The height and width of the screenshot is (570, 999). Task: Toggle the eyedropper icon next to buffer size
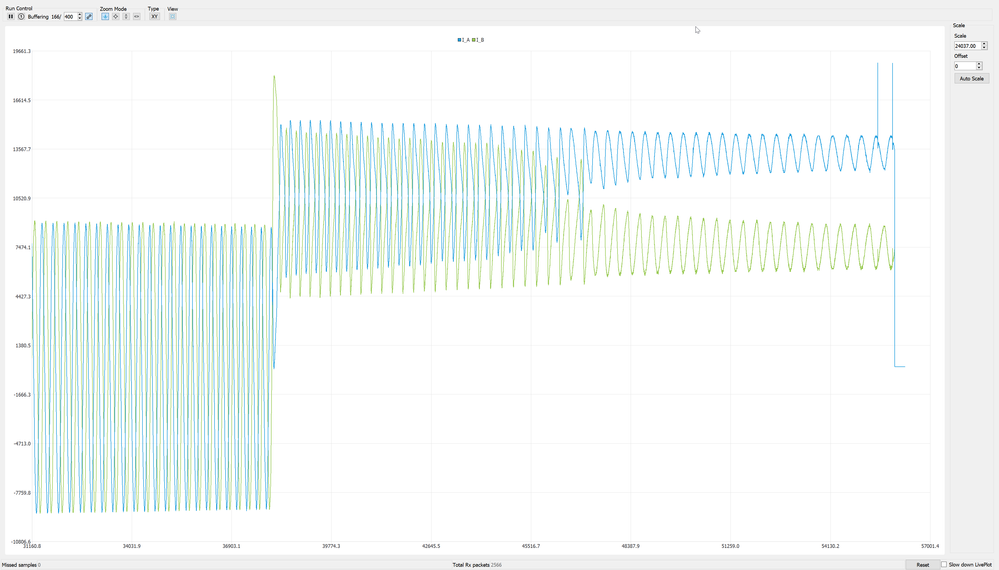pyautogui.click(x=89, y=17)
